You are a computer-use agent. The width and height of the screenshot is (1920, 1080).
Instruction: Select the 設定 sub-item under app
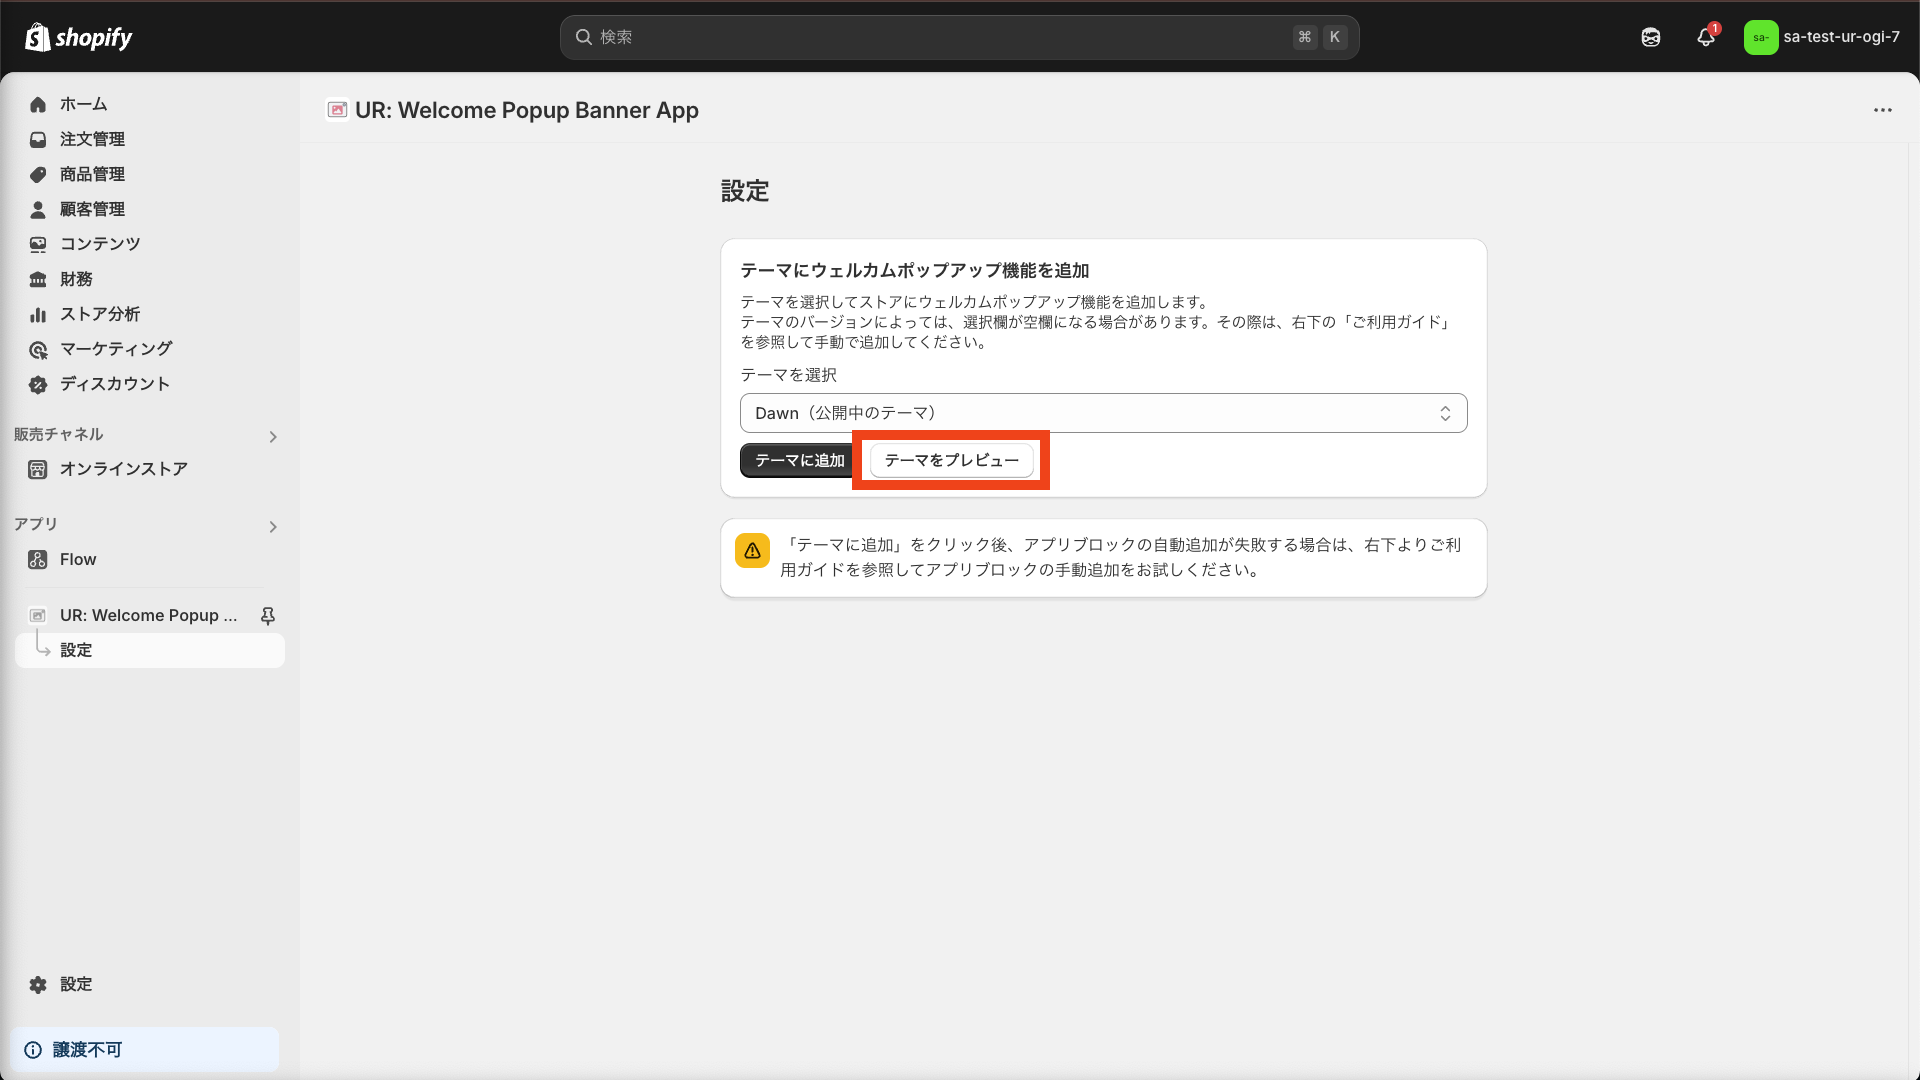coord(76,650)
